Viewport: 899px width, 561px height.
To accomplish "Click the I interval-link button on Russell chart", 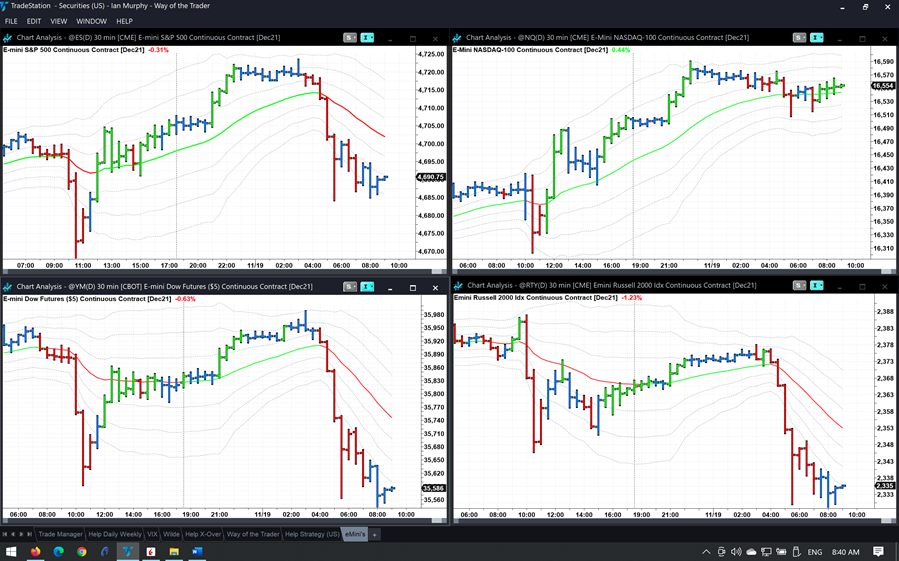I will point(816,287).
